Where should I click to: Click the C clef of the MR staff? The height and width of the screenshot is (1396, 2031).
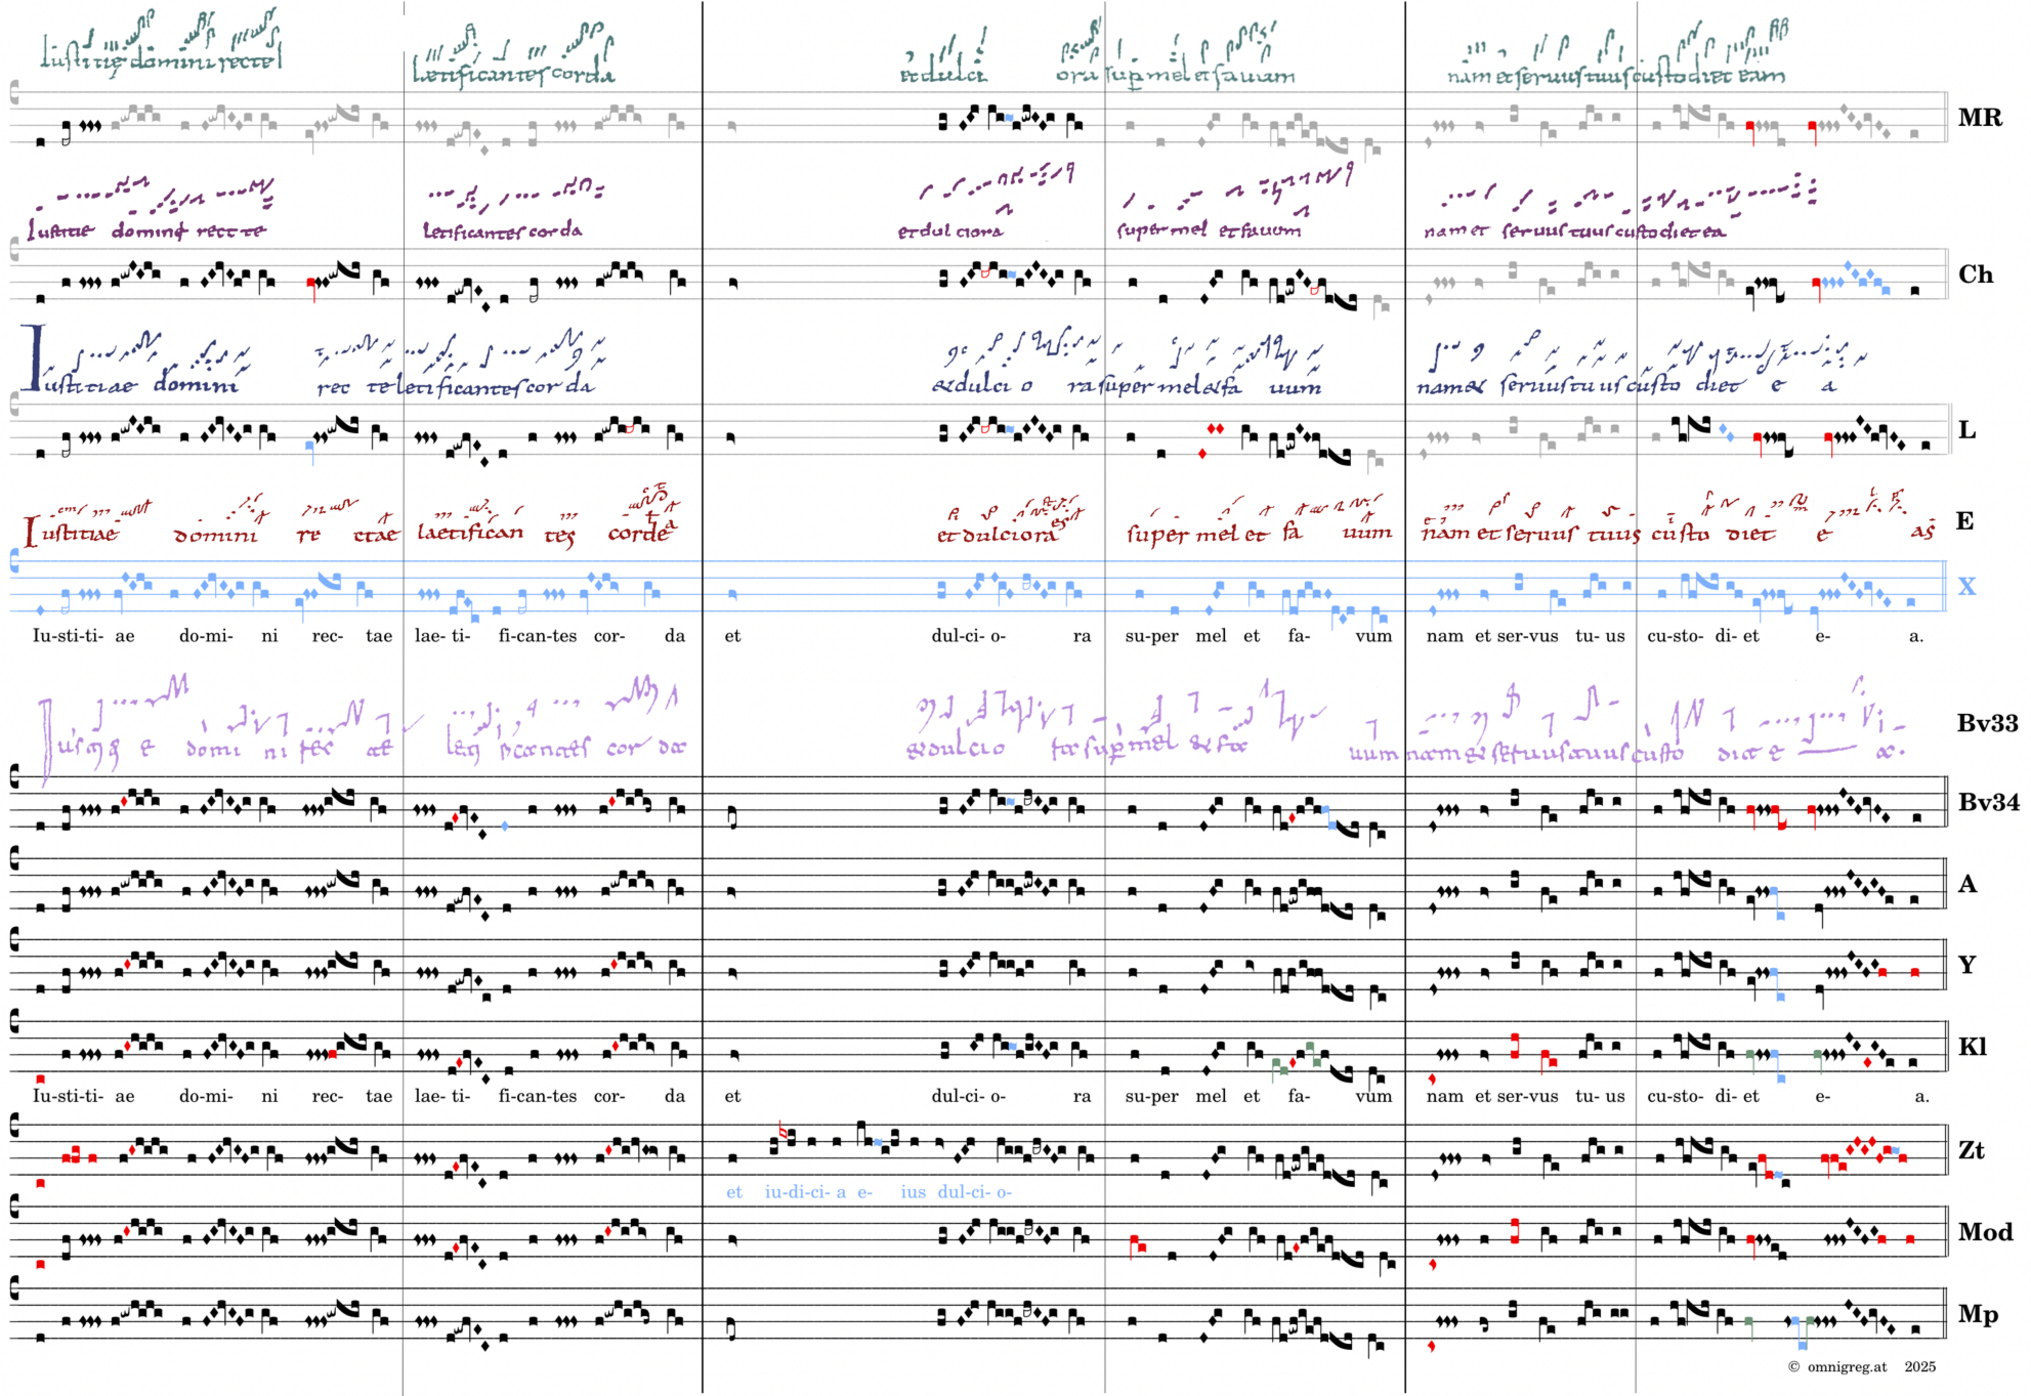pyautogui.click(x=14, y=94)
